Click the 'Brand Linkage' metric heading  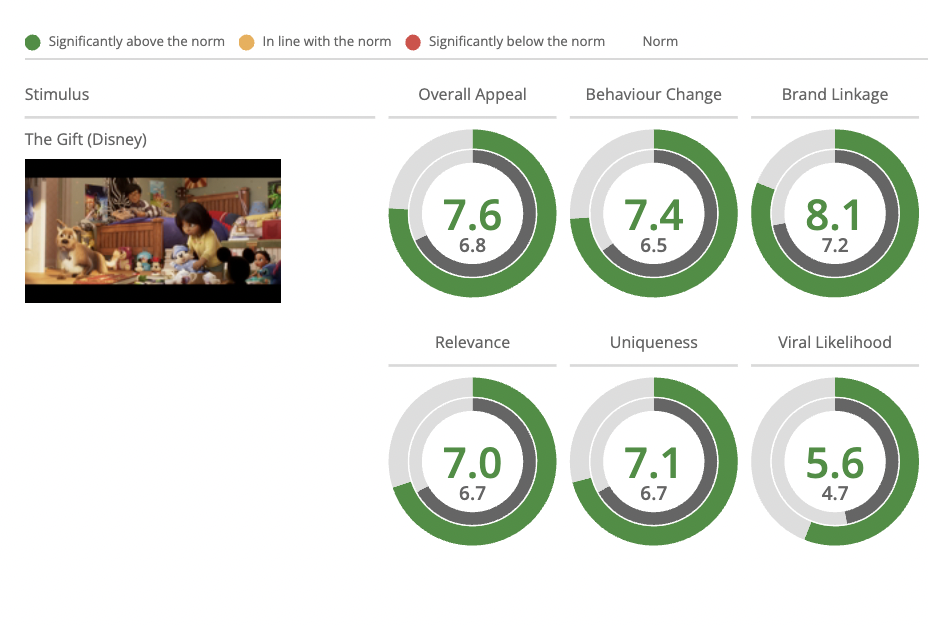(835, 95)
